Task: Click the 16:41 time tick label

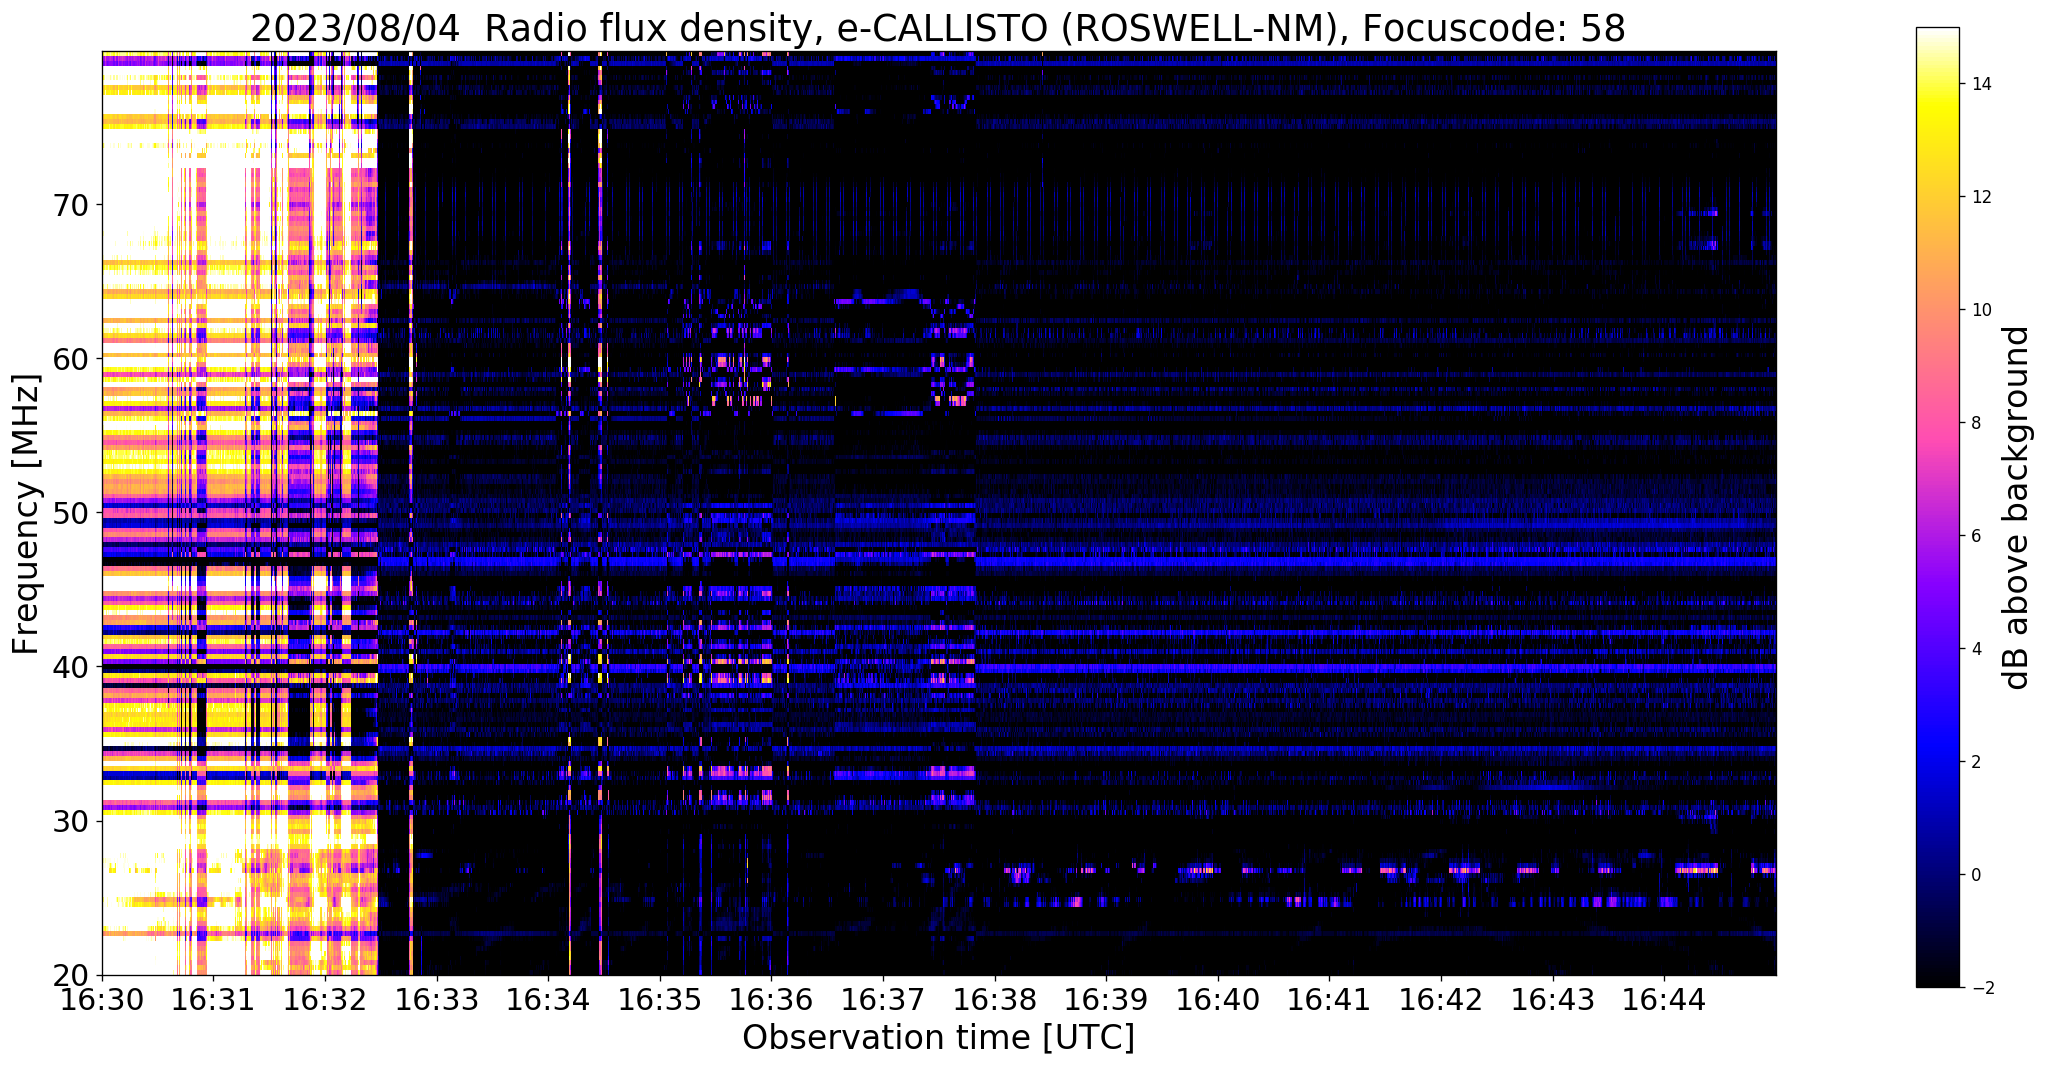Action: [x=1329, y=1000]
